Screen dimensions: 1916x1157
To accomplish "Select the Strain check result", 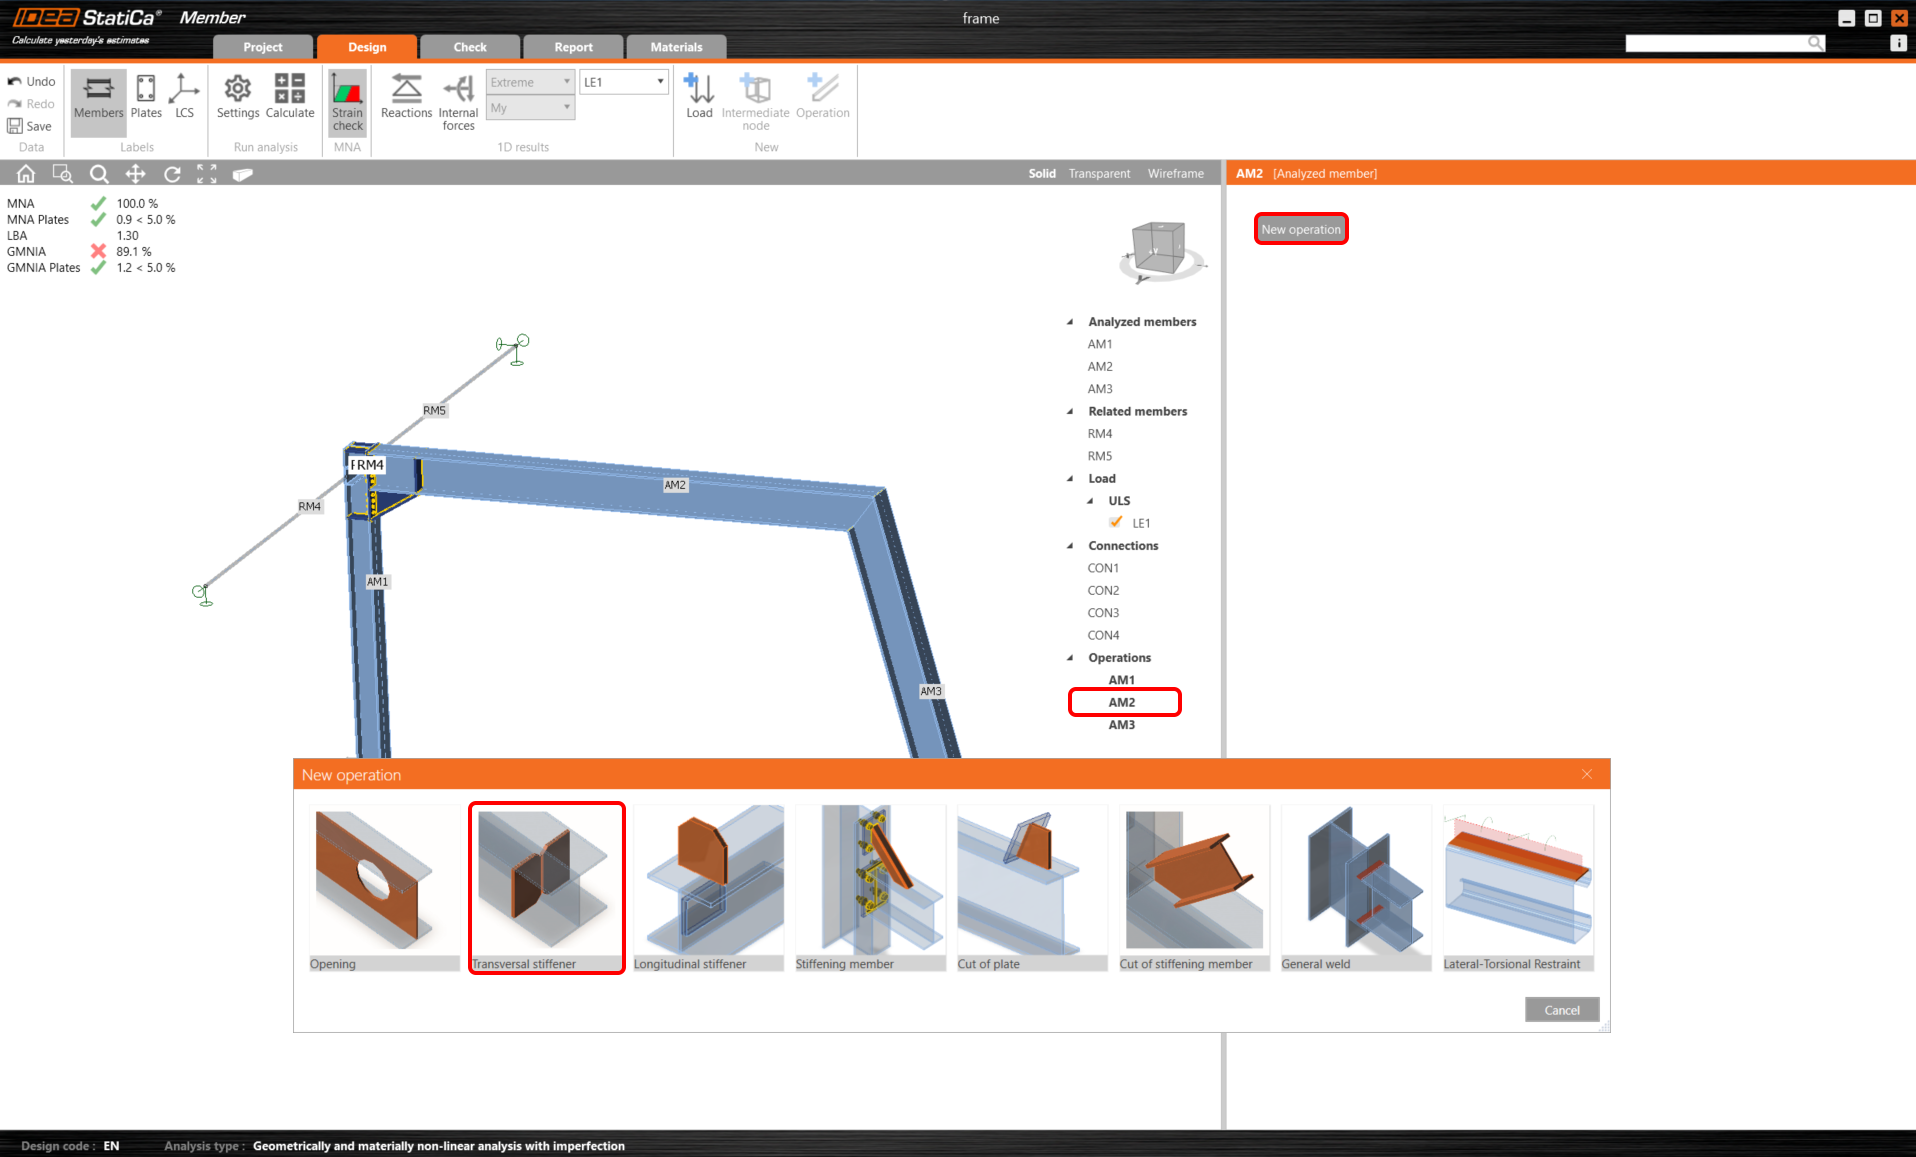I will tap(347, 102).
